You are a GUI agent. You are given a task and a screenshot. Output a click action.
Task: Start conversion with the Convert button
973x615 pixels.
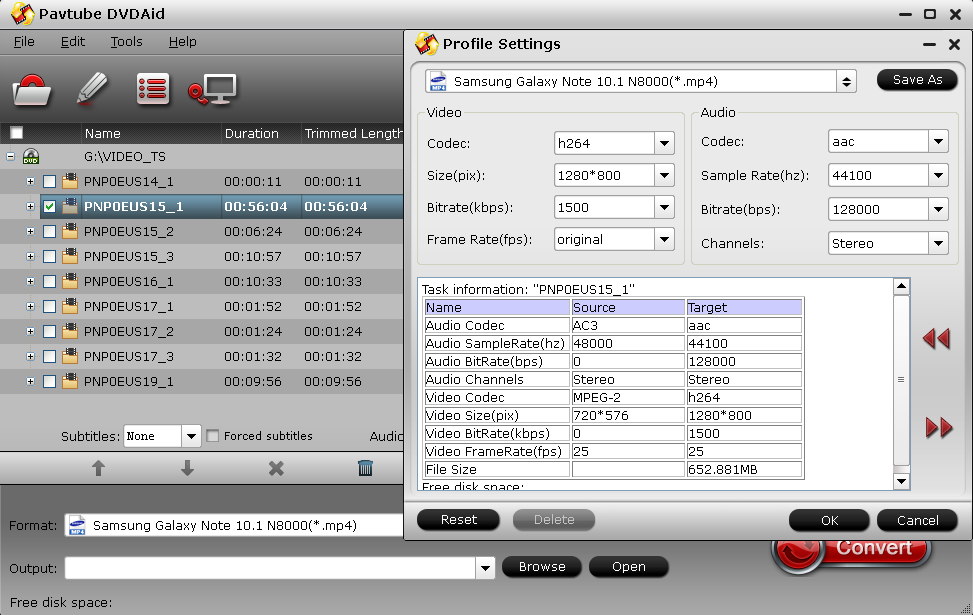[852, 552]
